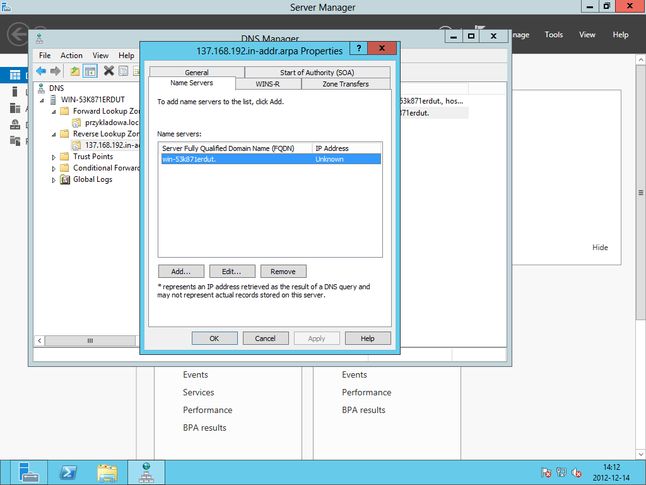Viewport: 646px width, 485px height.
Task: Open All Servers sidebar icon
Action: coord(15,108)
